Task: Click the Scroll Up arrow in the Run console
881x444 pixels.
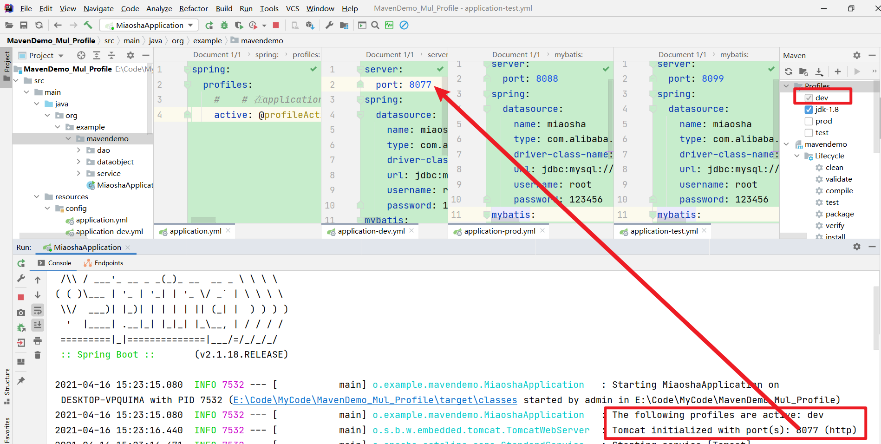Action: click(x=38, y=280)
